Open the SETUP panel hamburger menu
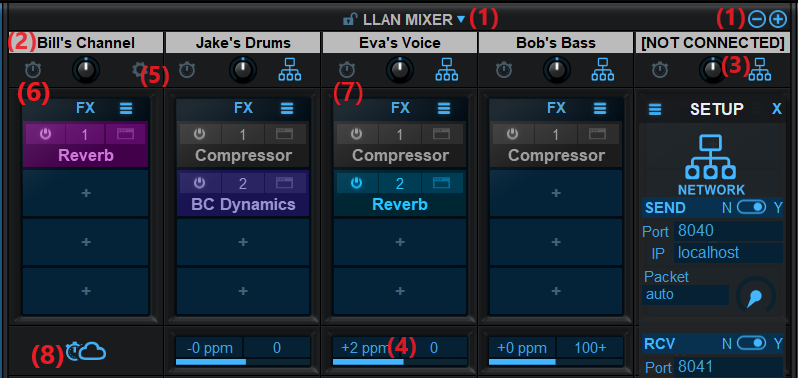 (655, 109)
